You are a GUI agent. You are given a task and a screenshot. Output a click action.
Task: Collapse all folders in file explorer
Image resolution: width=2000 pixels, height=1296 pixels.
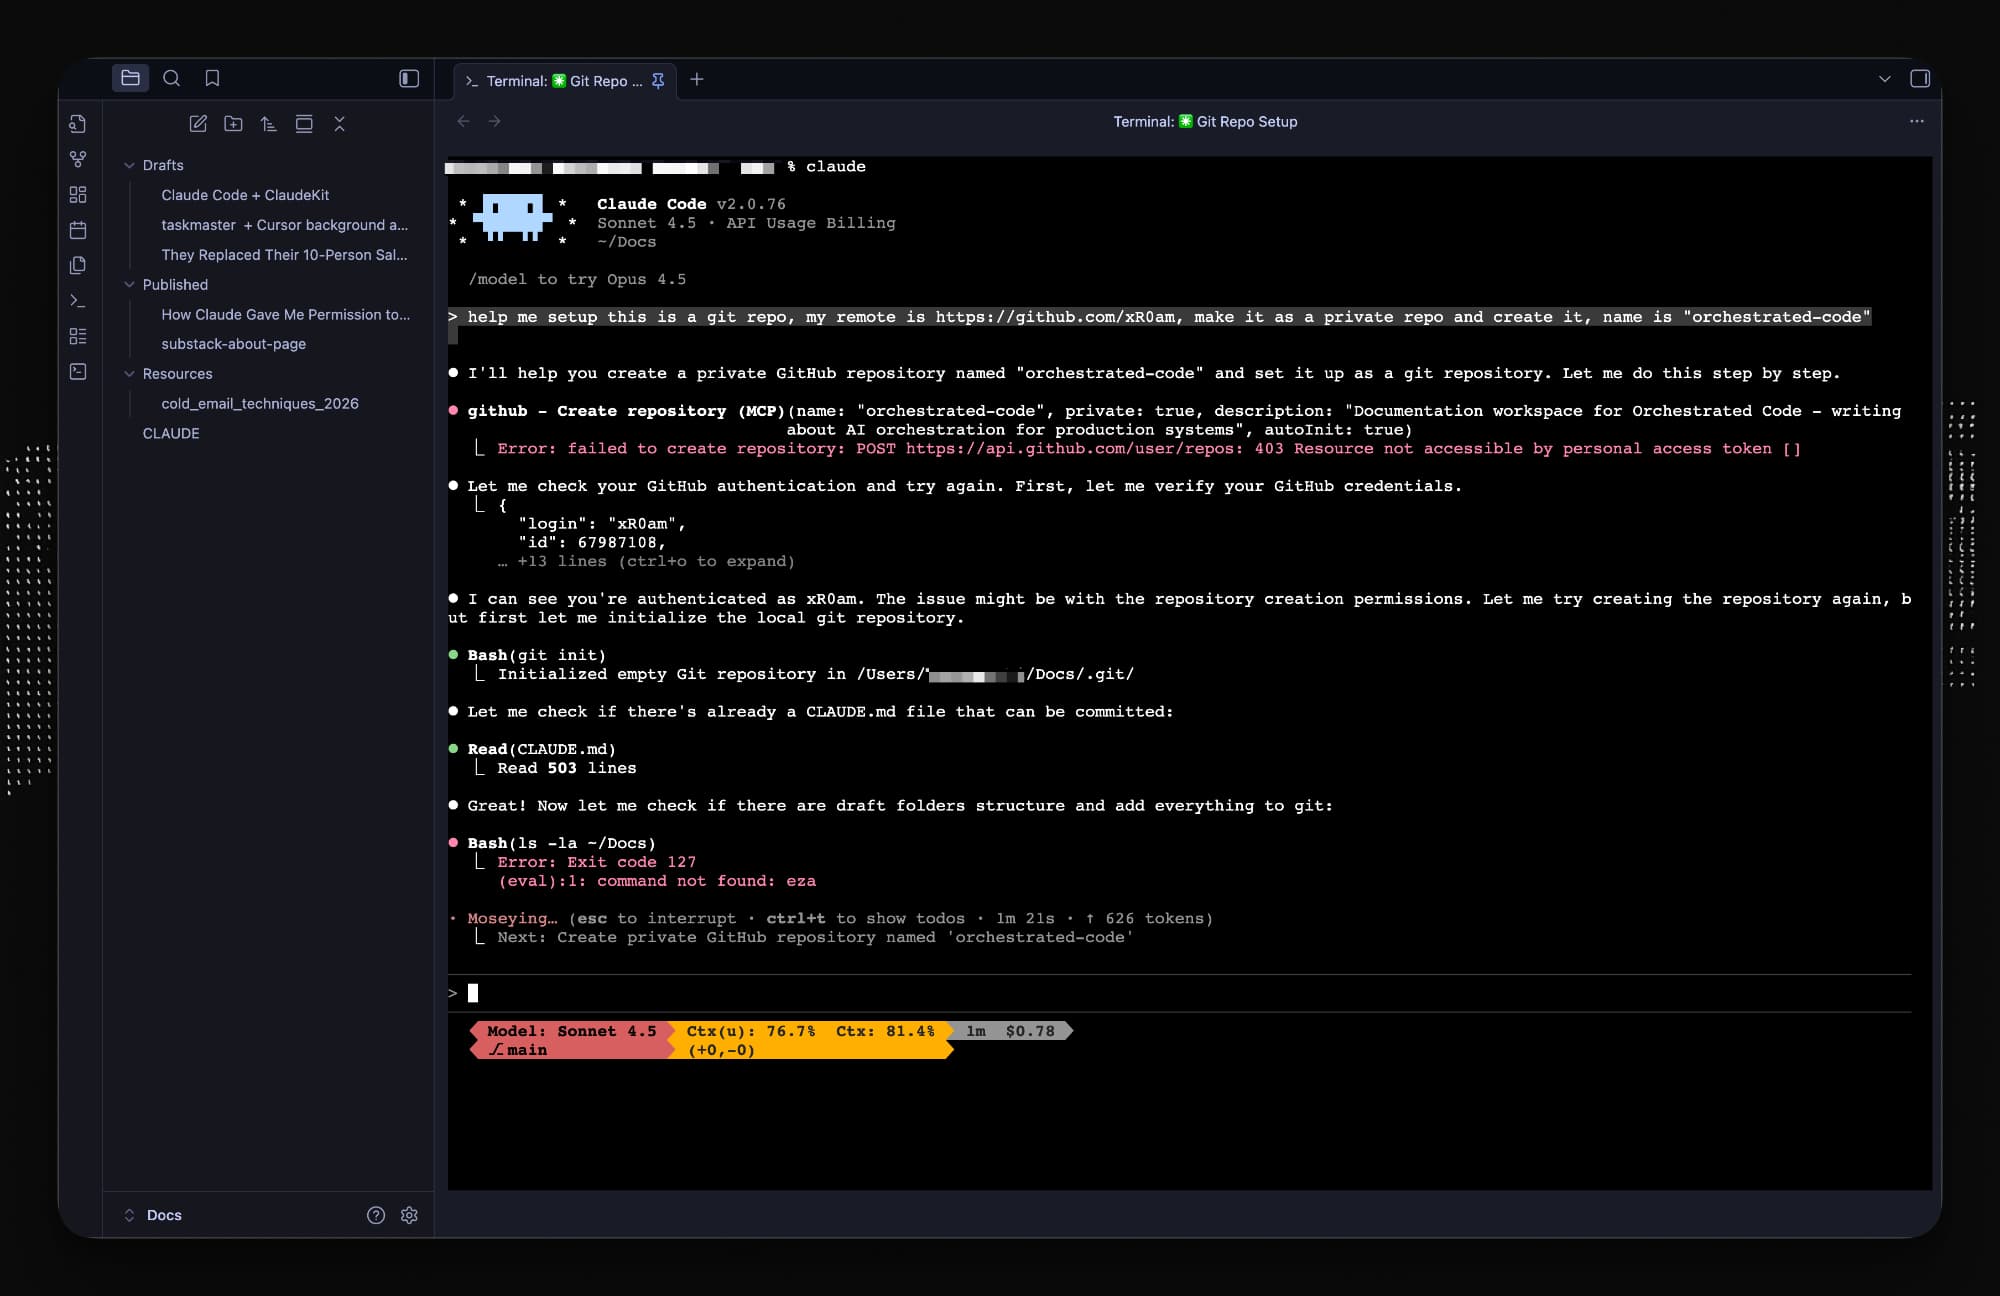339,124
